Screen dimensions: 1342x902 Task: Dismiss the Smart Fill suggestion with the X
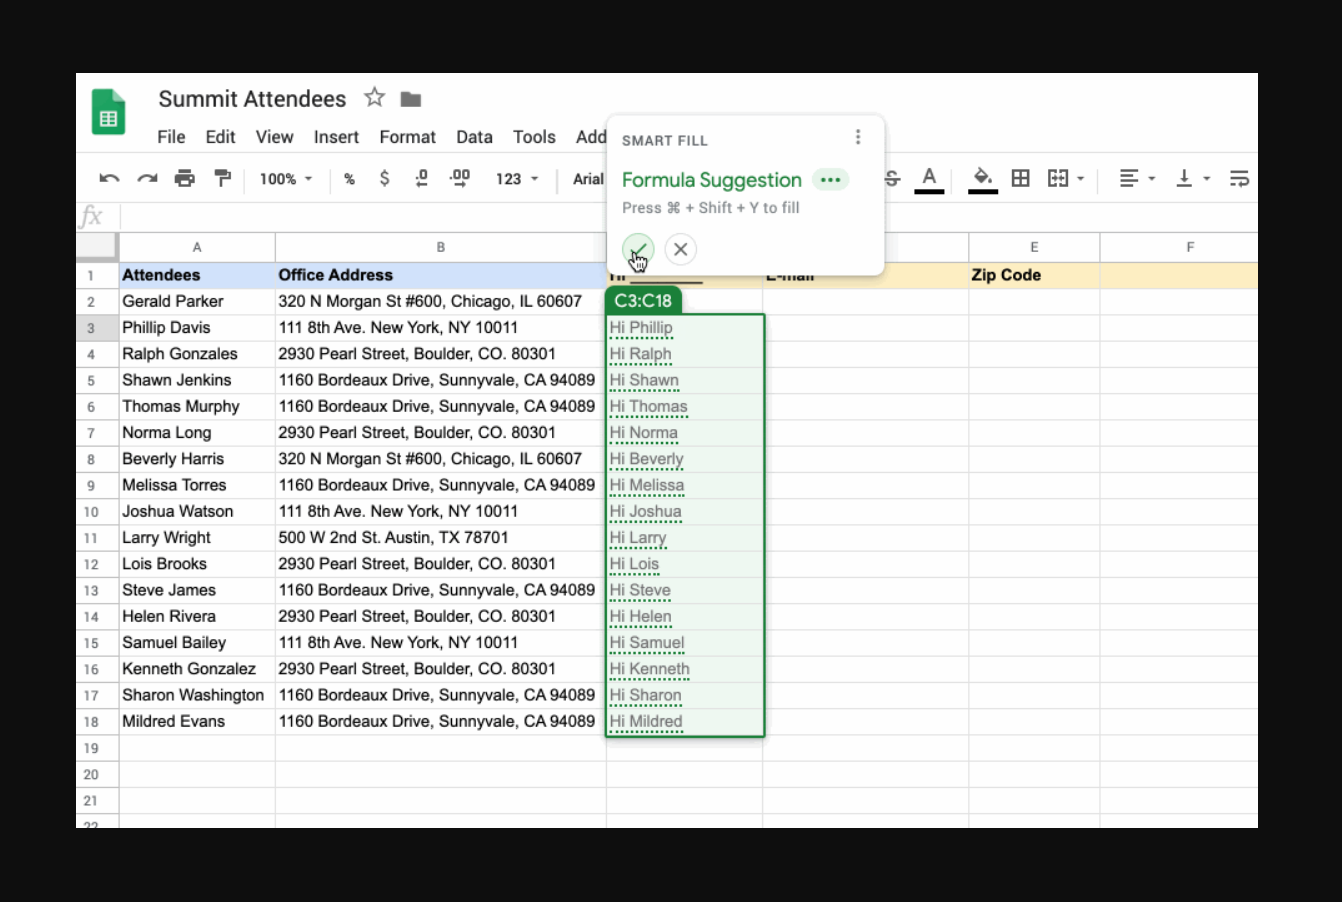pos(680,249)
